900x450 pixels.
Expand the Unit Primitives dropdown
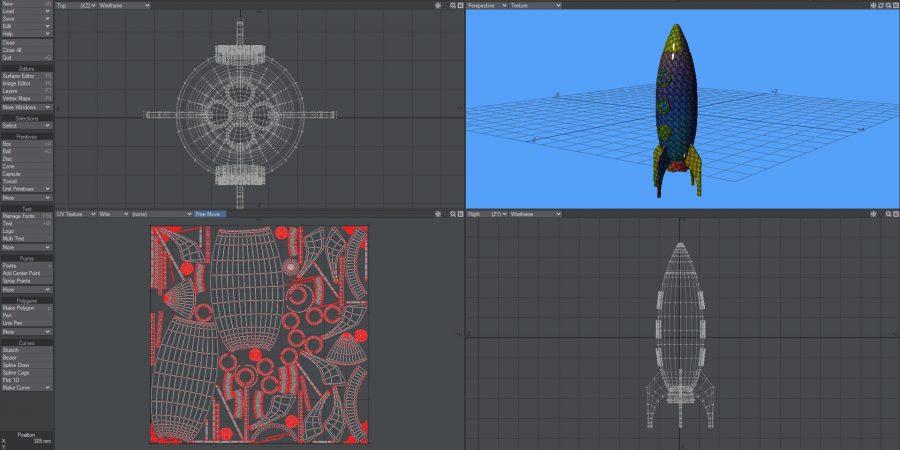click(x=27, y=189)
